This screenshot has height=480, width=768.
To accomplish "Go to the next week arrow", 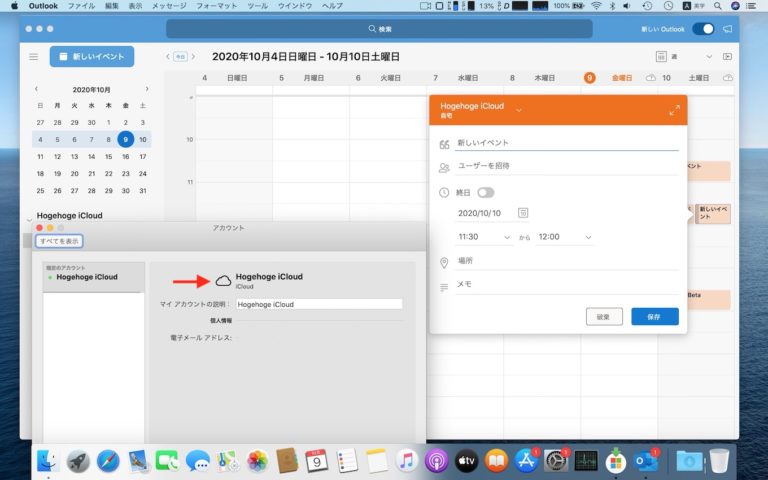I will coord(193,57).
